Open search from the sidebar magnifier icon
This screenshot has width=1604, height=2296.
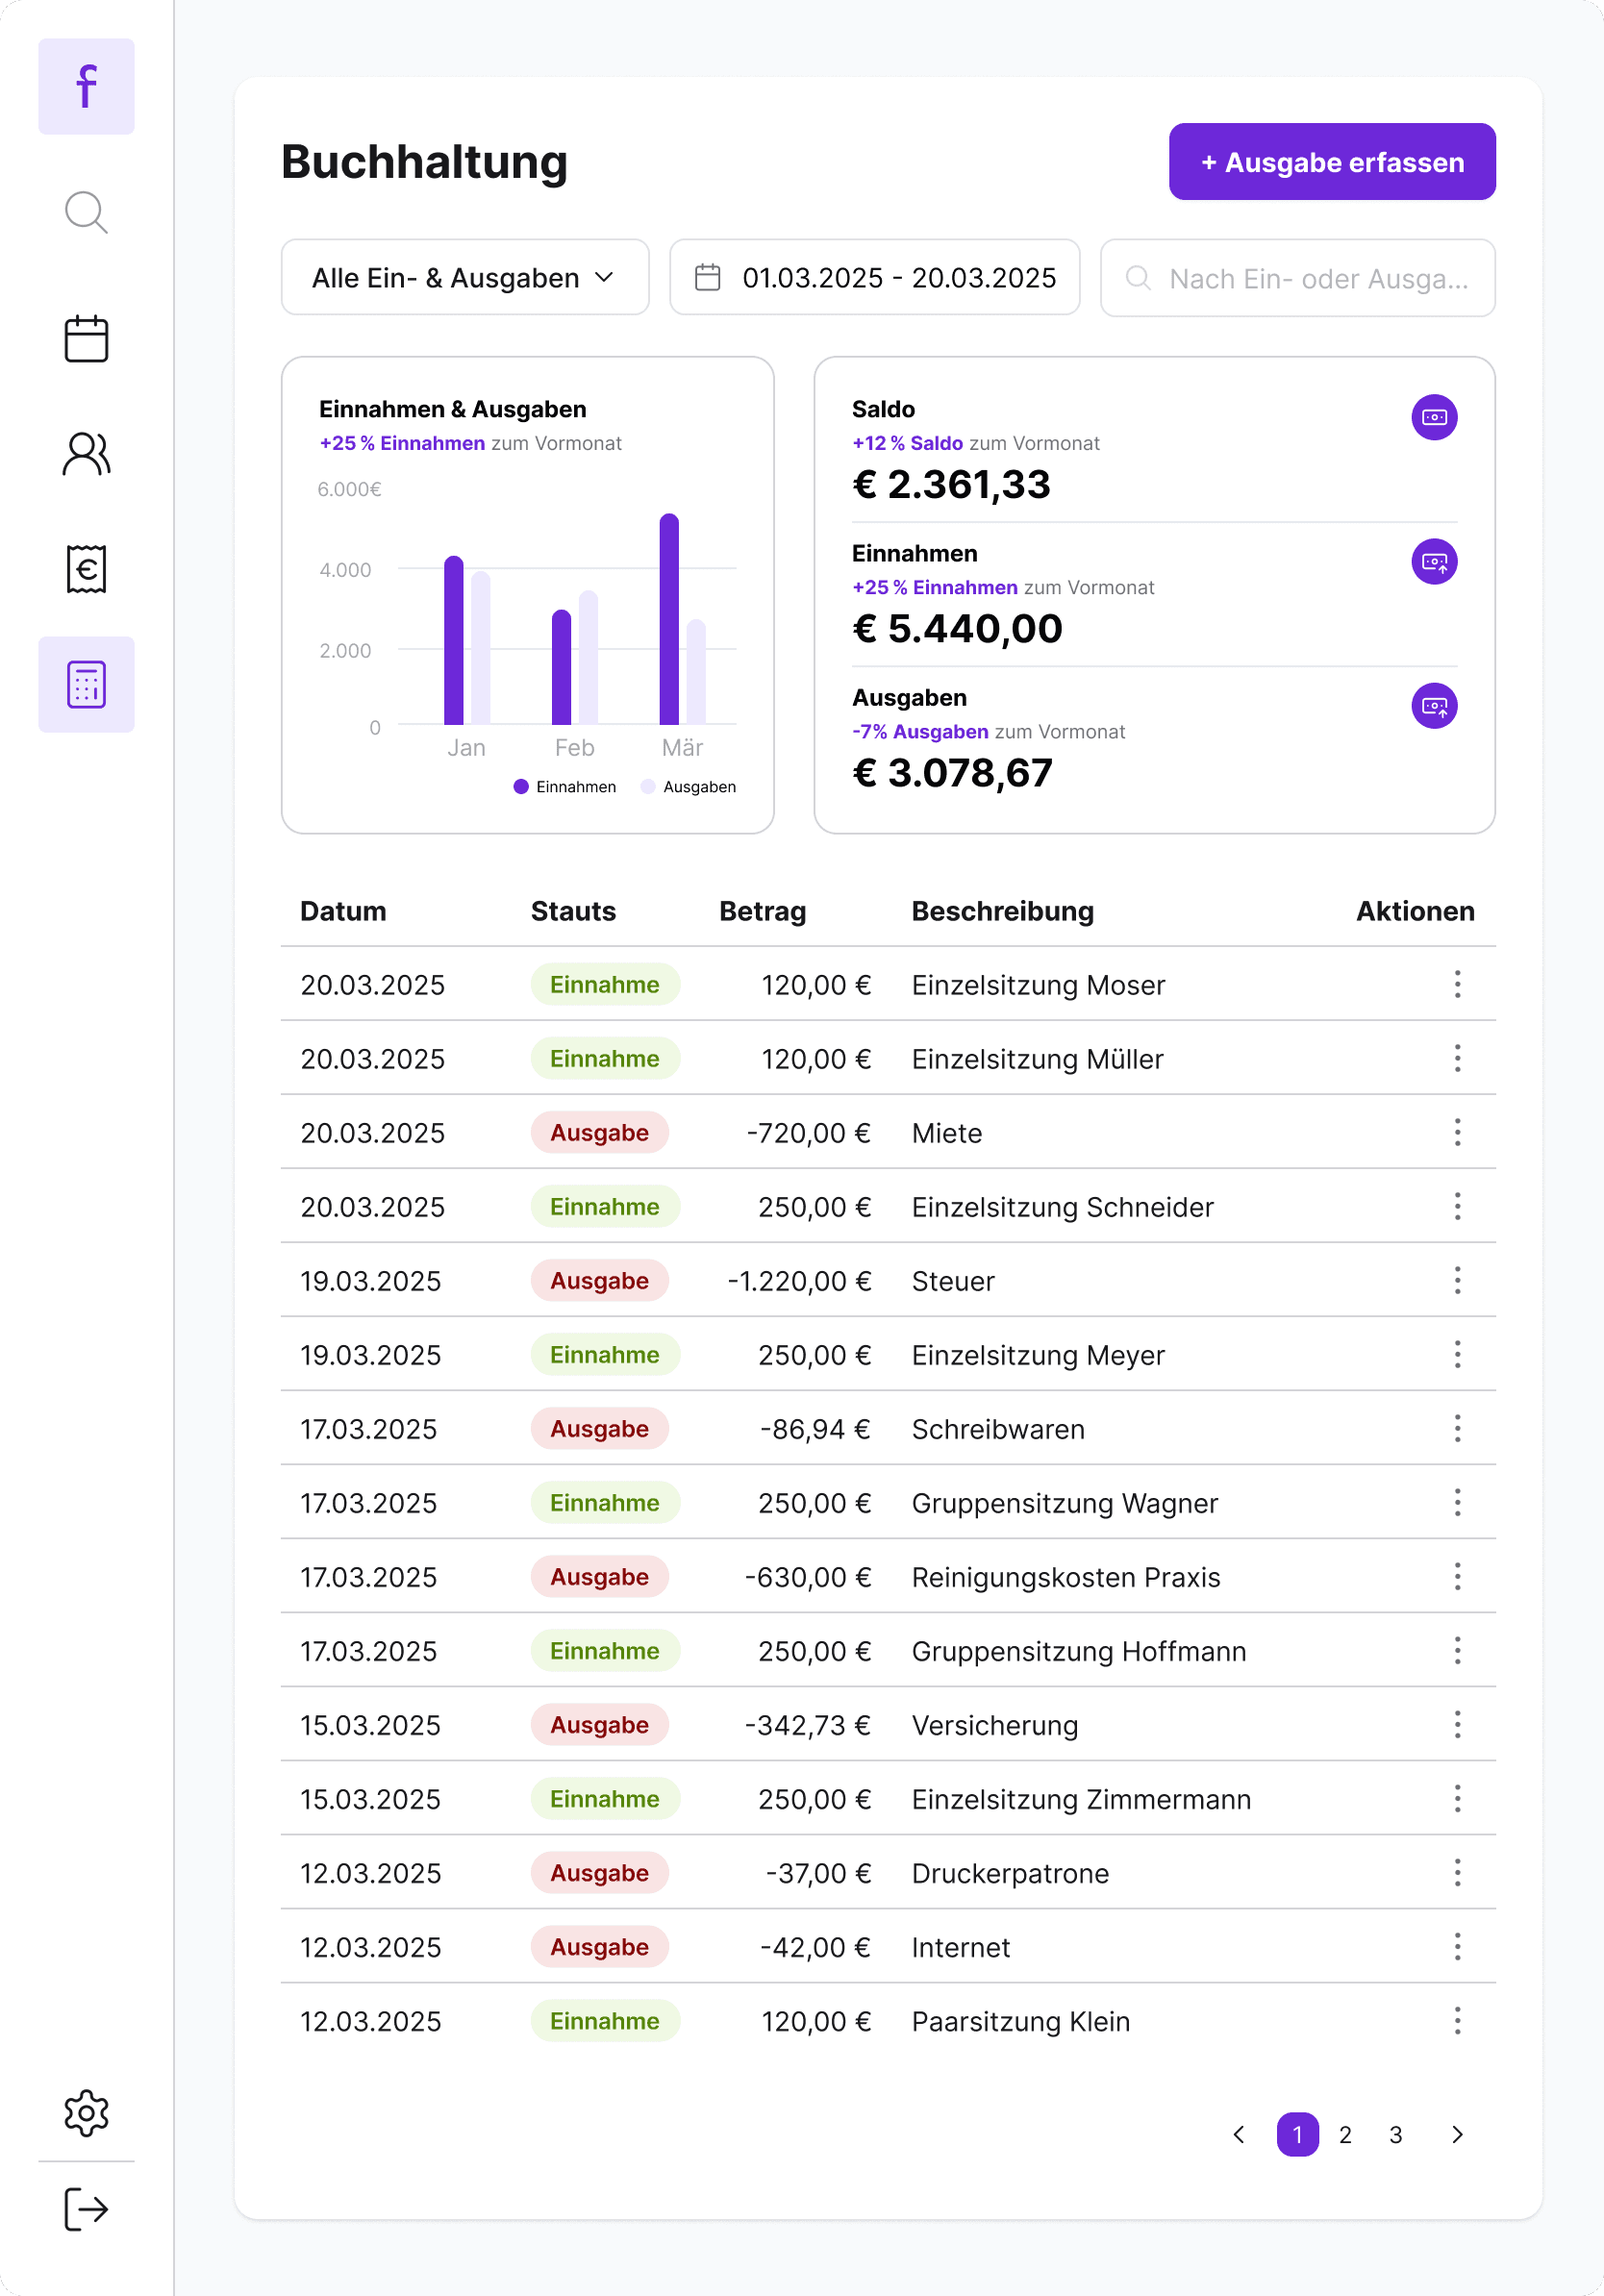tap(86, 212)
